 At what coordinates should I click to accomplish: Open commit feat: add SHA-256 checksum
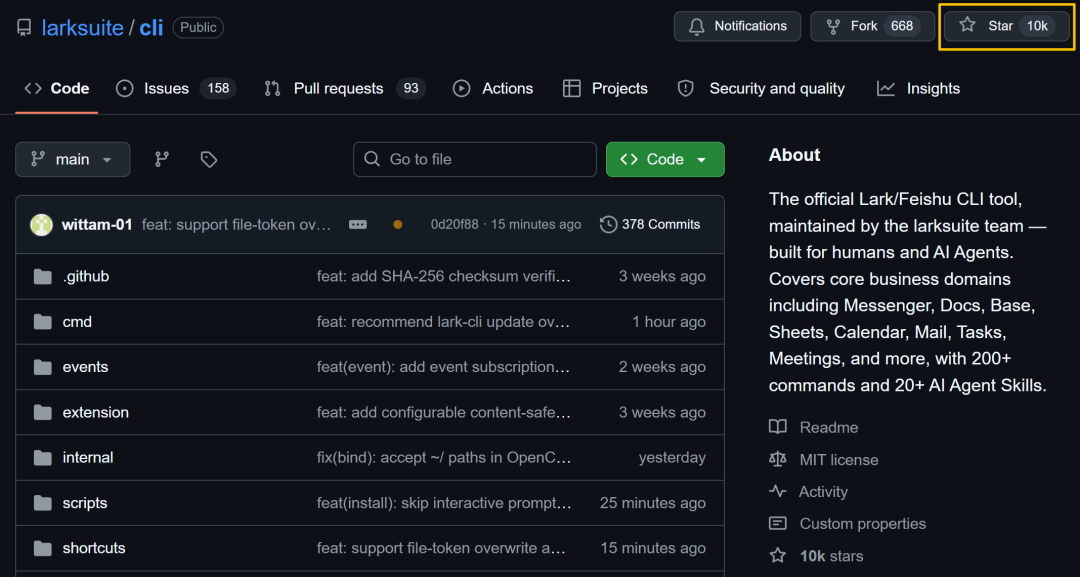(x=444, y=276)
